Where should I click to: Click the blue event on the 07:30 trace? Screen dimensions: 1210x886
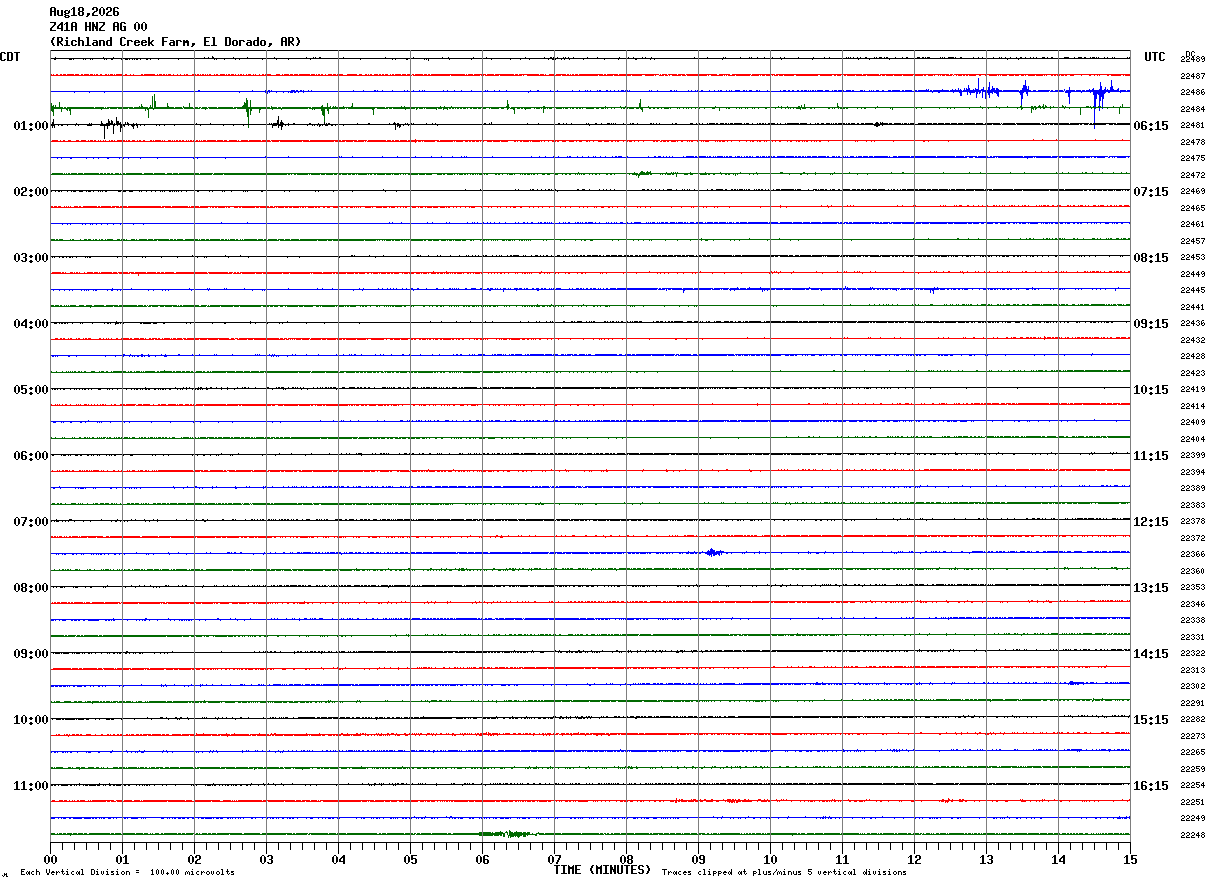[713, 552]
